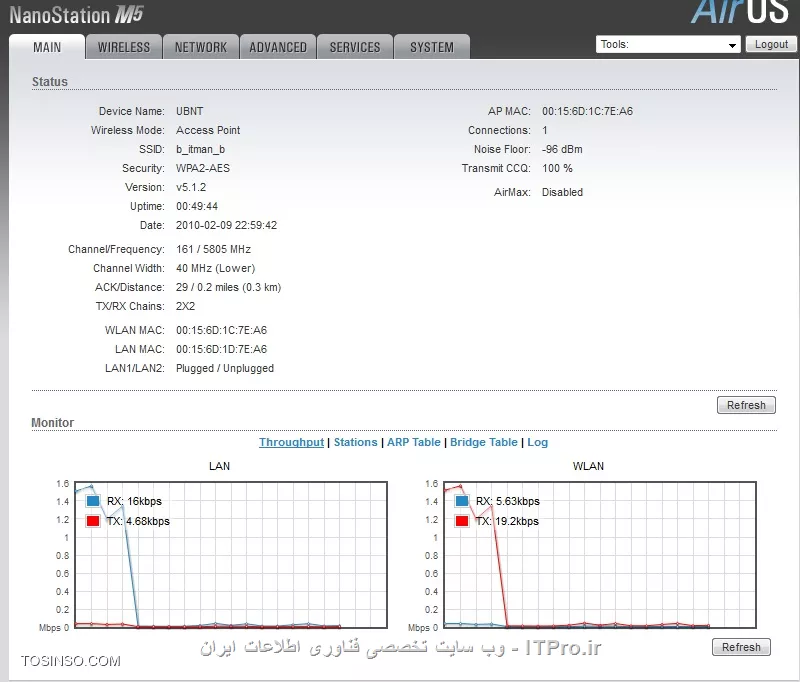Go to the ADVANCED tab
The width and height of the screenshot is (800, 682).
point(278,47)
